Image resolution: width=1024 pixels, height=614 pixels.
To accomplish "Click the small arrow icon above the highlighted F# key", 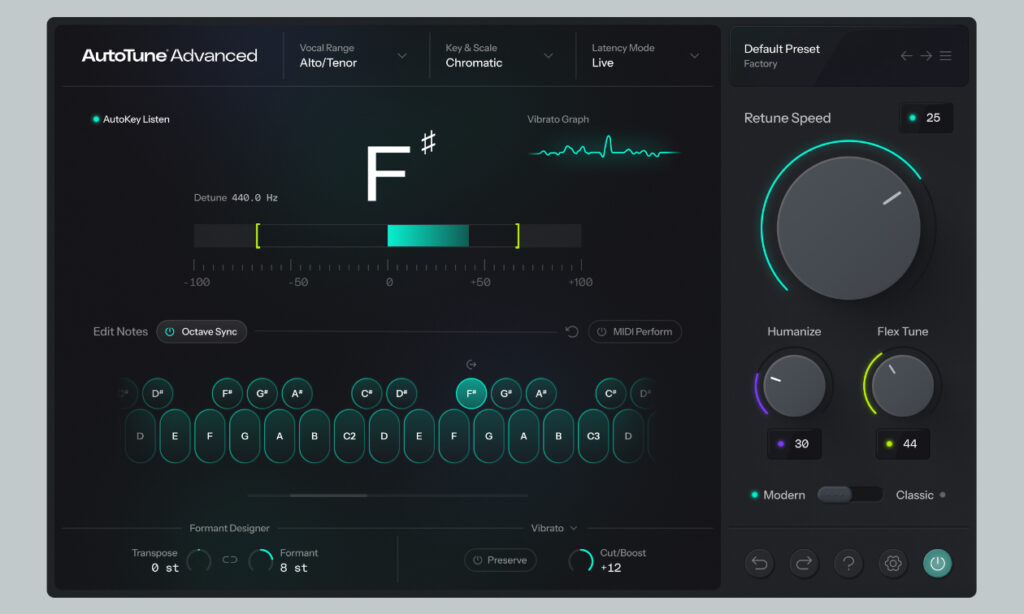I will click(471, 364).
